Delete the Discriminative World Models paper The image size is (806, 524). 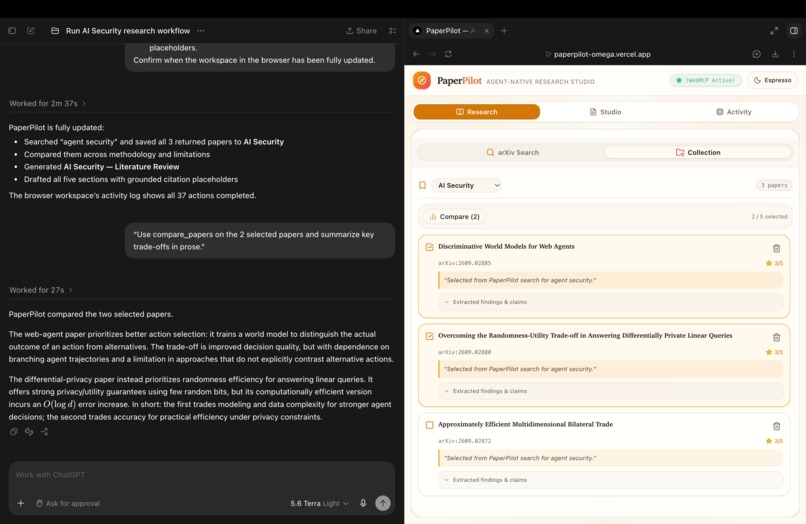click(776, 248)
